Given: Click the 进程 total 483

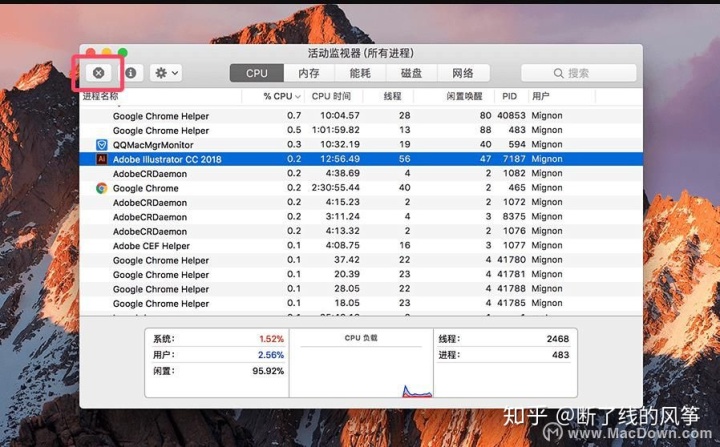Looking at the screenshot, I should pyautogui.click(x=561, y=355).
